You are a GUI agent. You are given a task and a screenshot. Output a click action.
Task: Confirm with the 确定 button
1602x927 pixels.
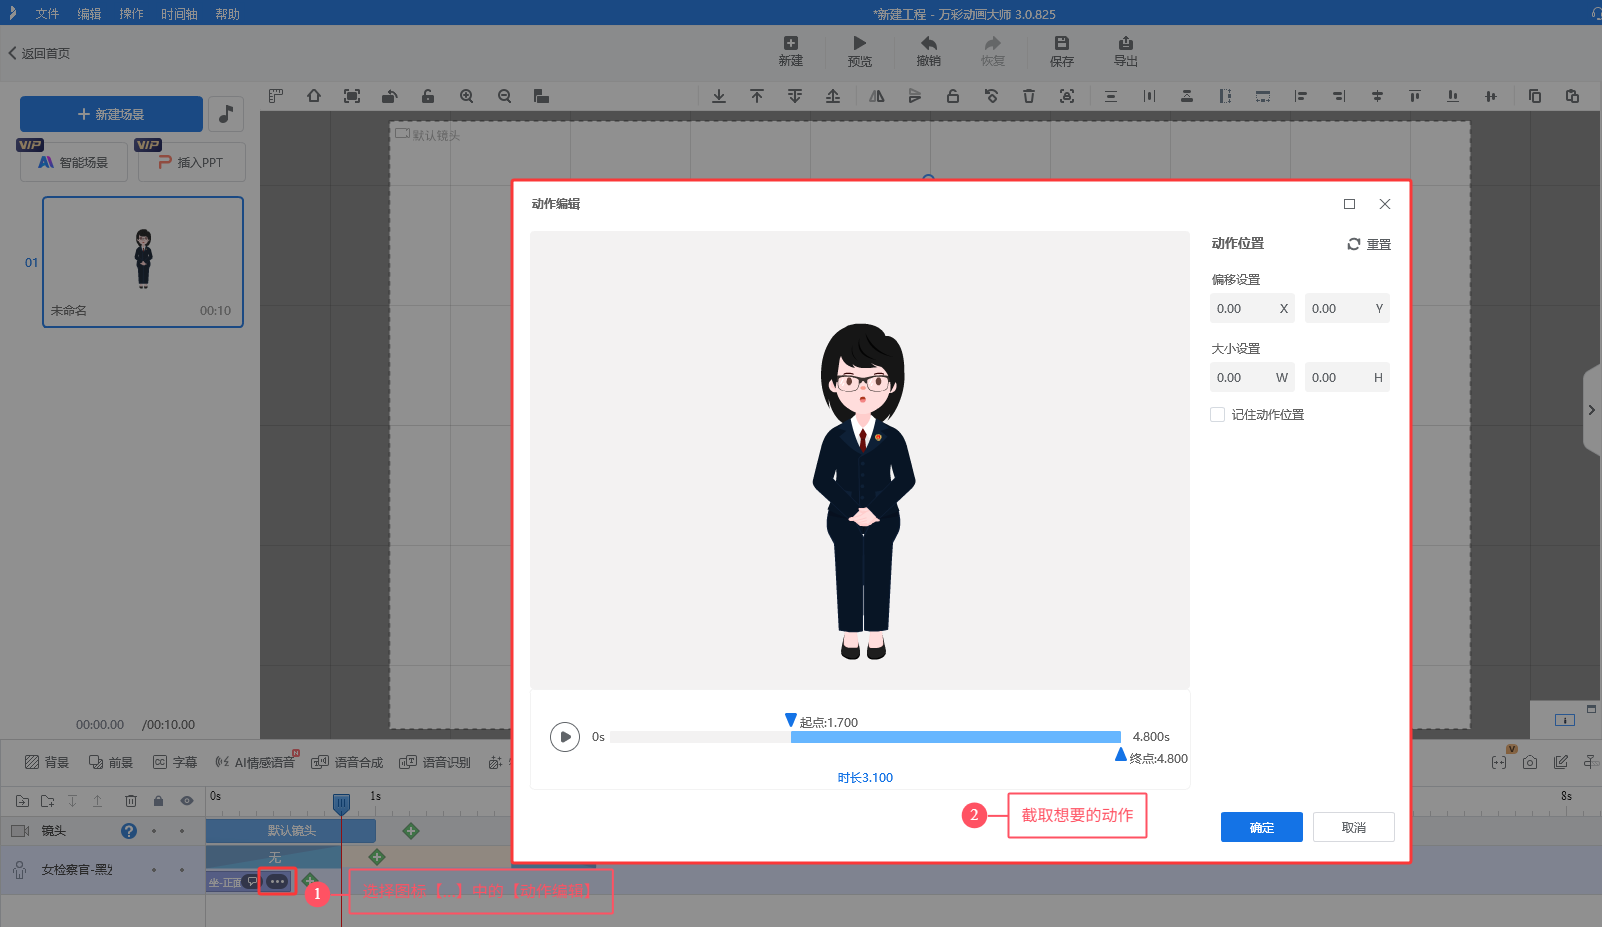point(1261,827)
